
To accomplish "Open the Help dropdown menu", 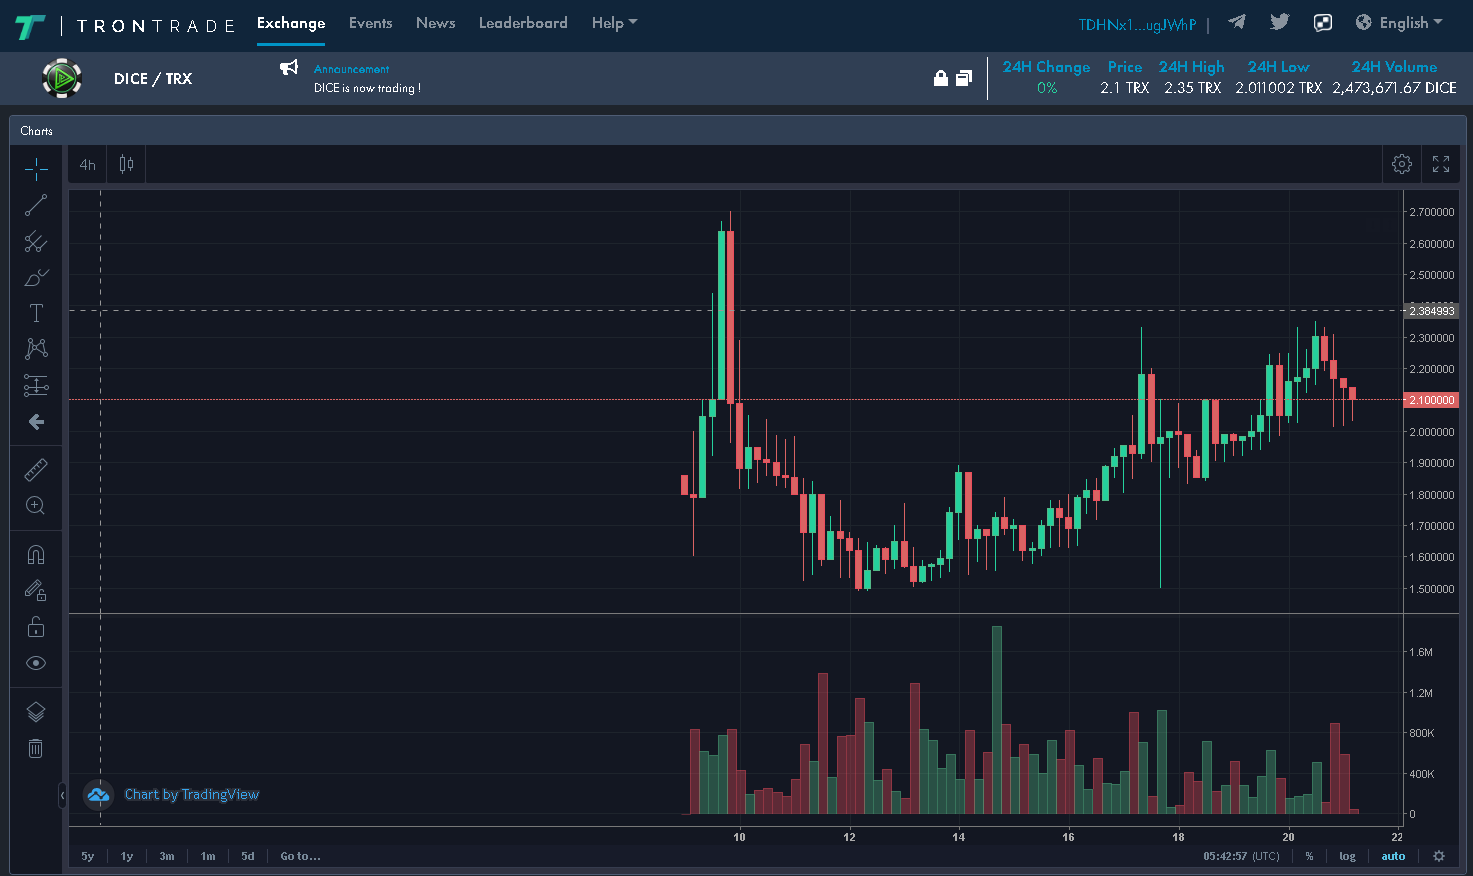I will [614, 23].
